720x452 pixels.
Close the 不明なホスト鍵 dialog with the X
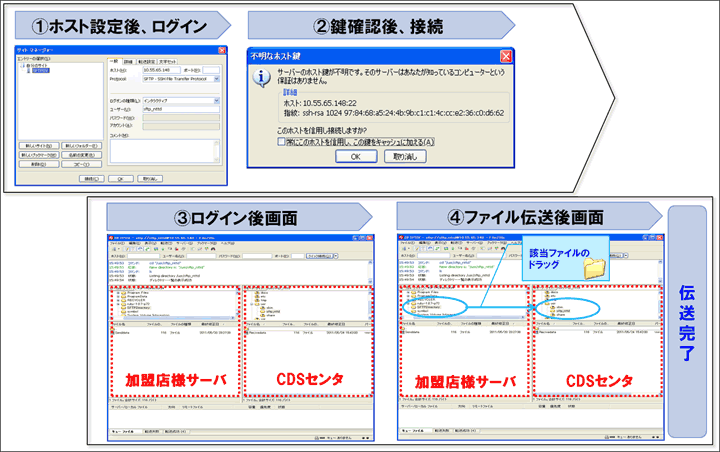tap(506, 55)
